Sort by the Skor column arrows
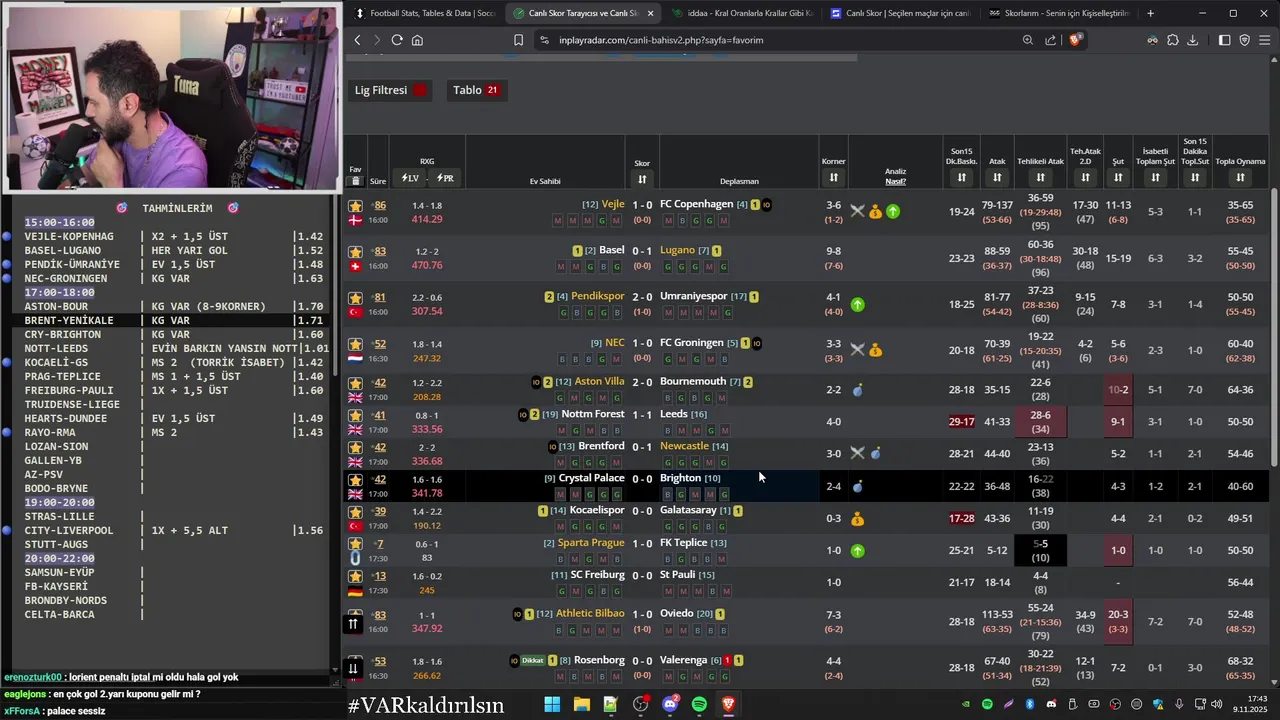The width and height of the screenshot is (1280, 720). click(x=642, y=179)
